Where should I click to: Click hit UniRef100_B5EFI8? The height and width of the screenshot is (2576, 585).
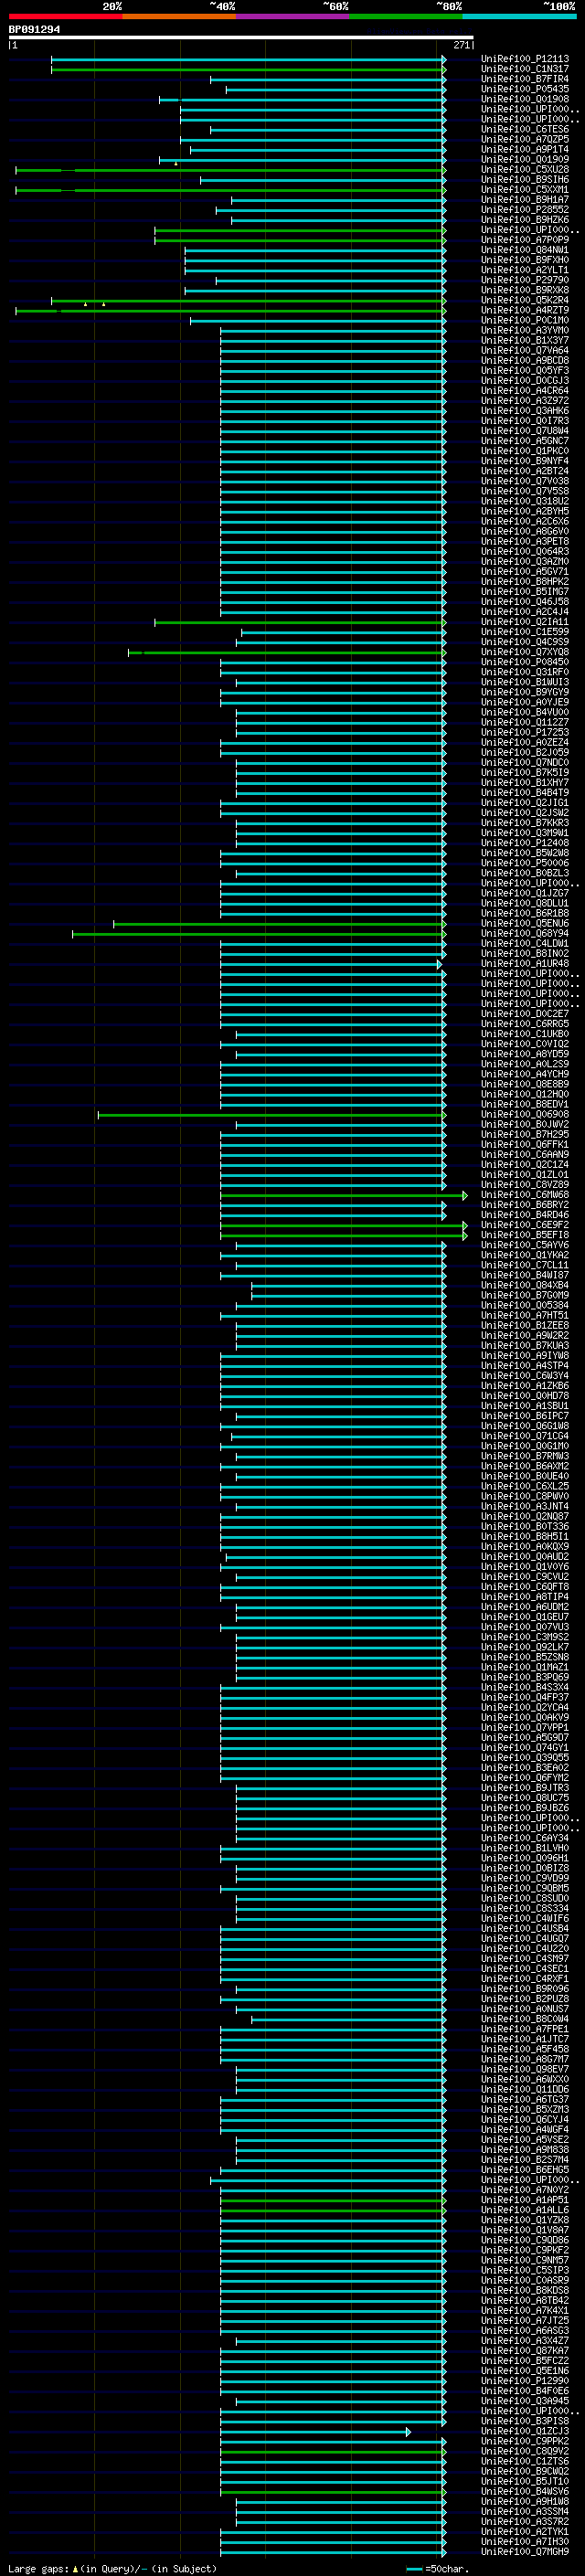525,1234
